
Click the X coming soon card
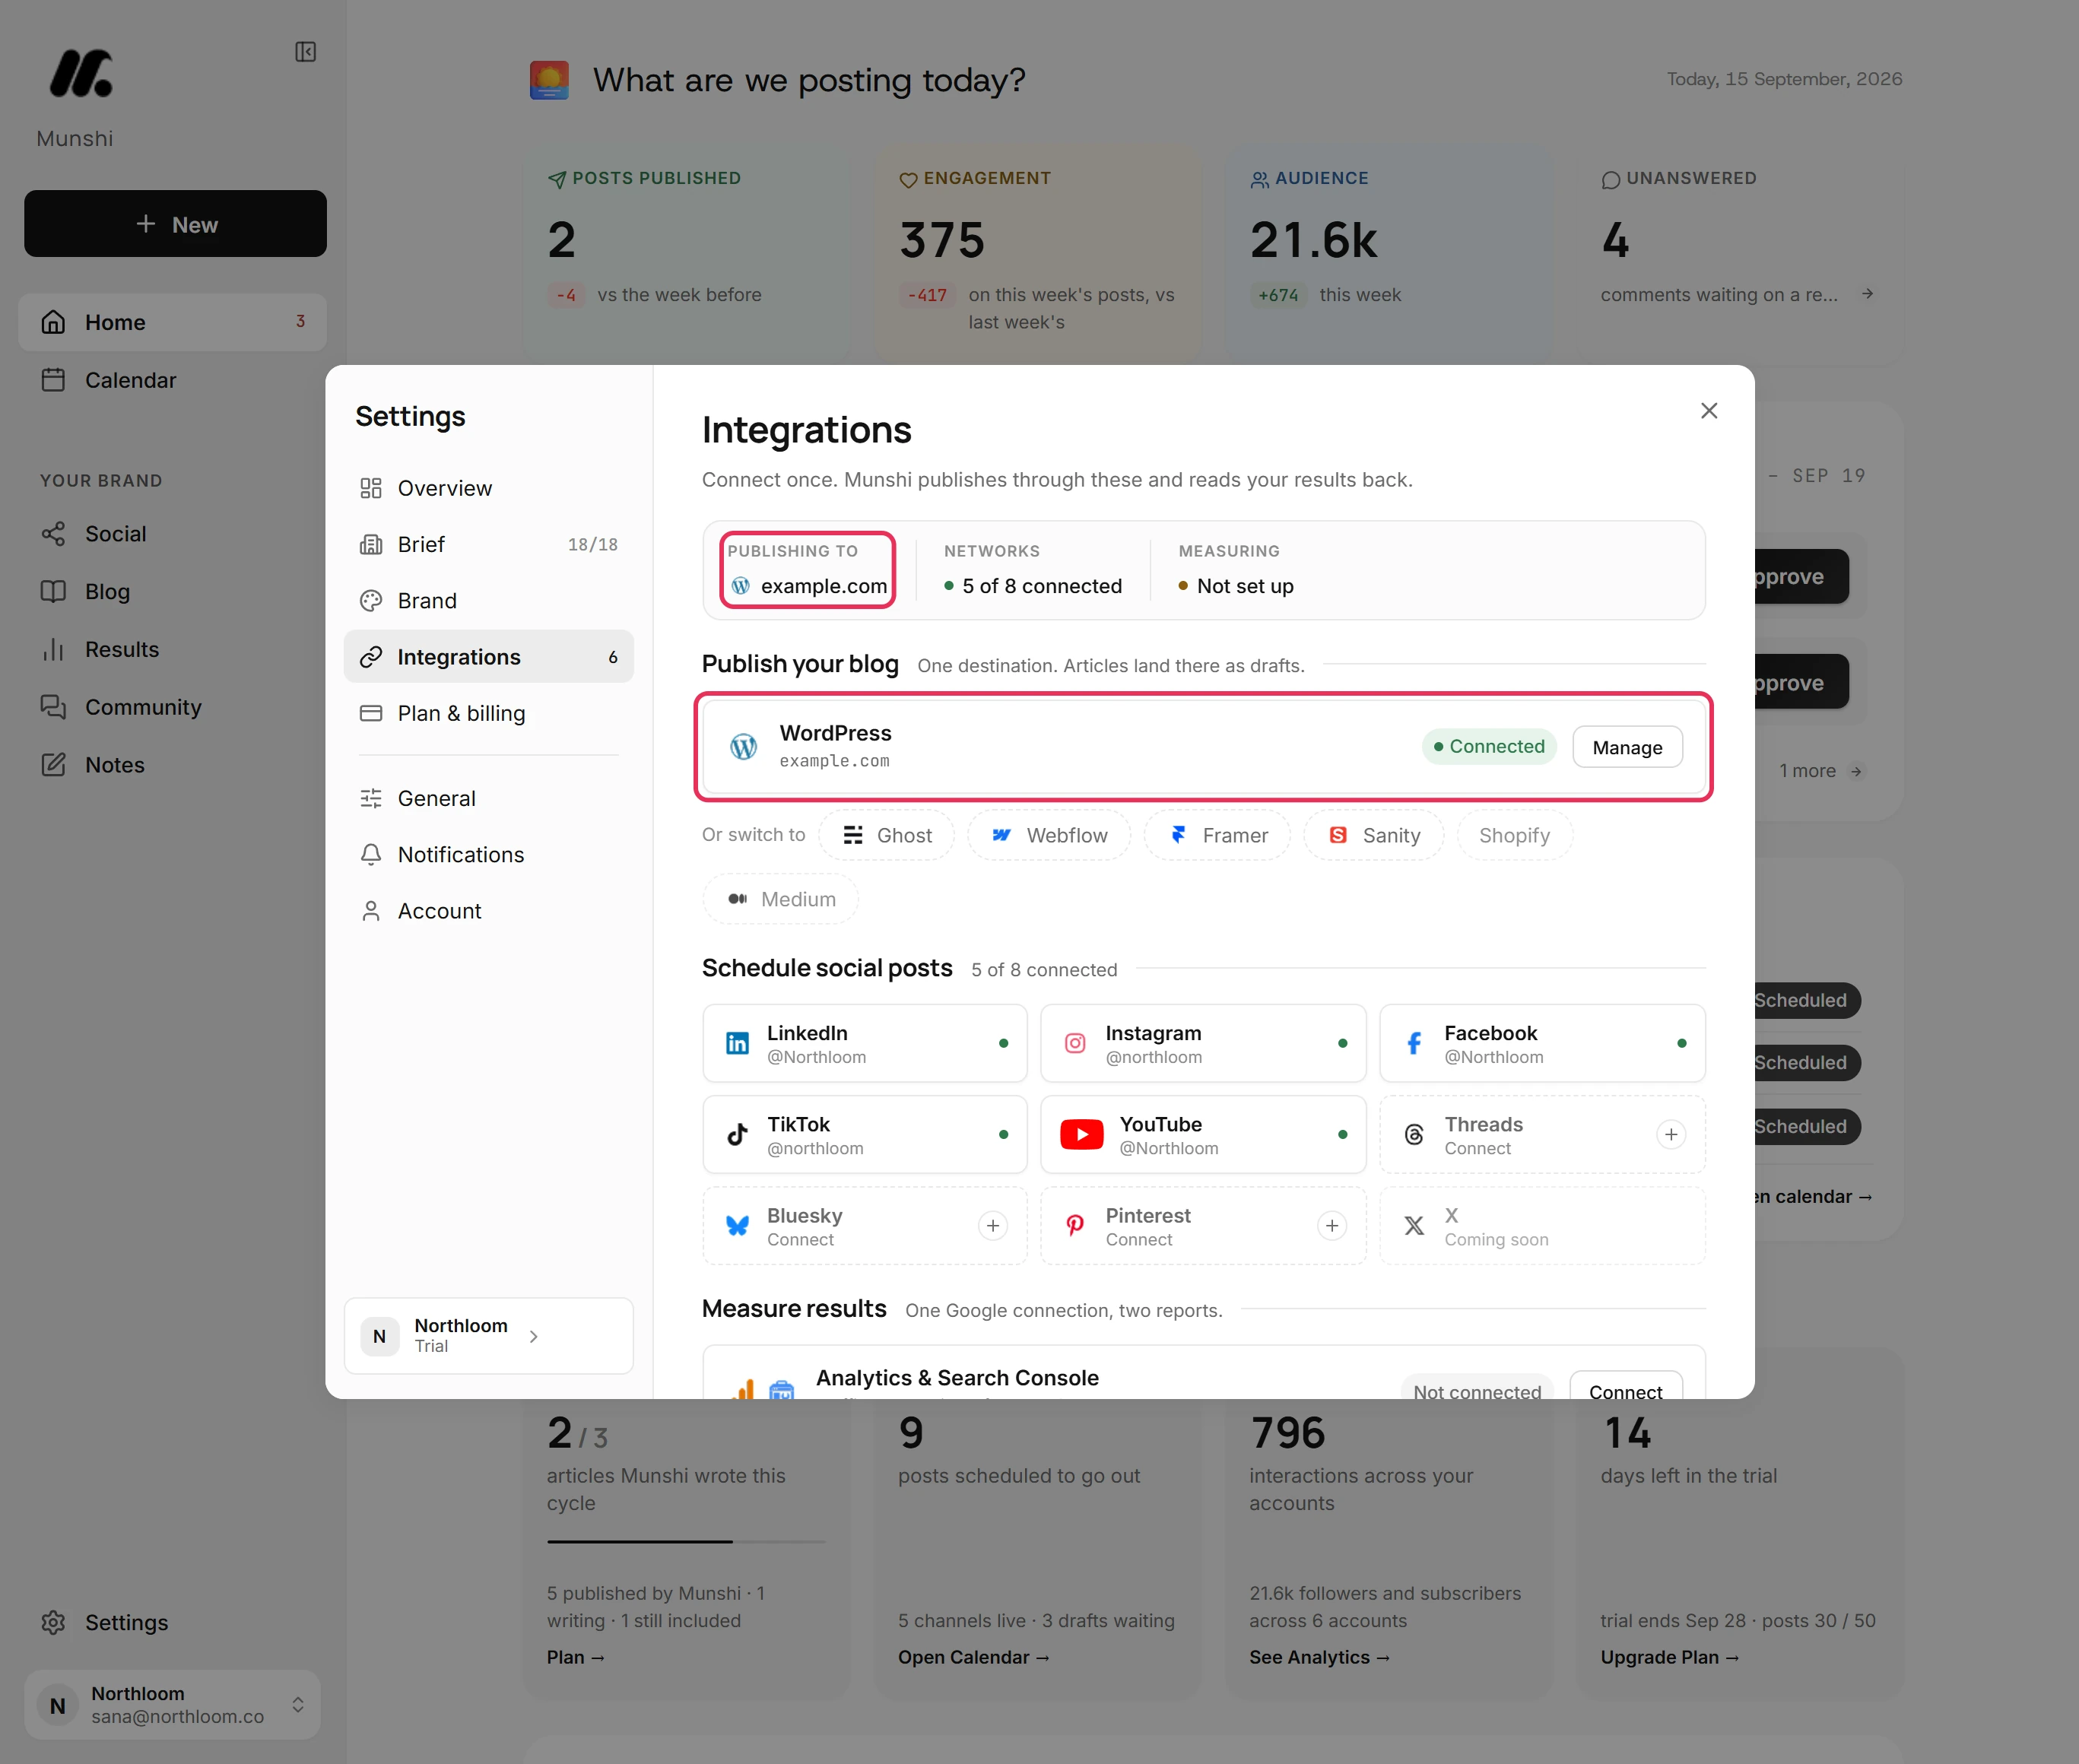click(1542, 1226)
